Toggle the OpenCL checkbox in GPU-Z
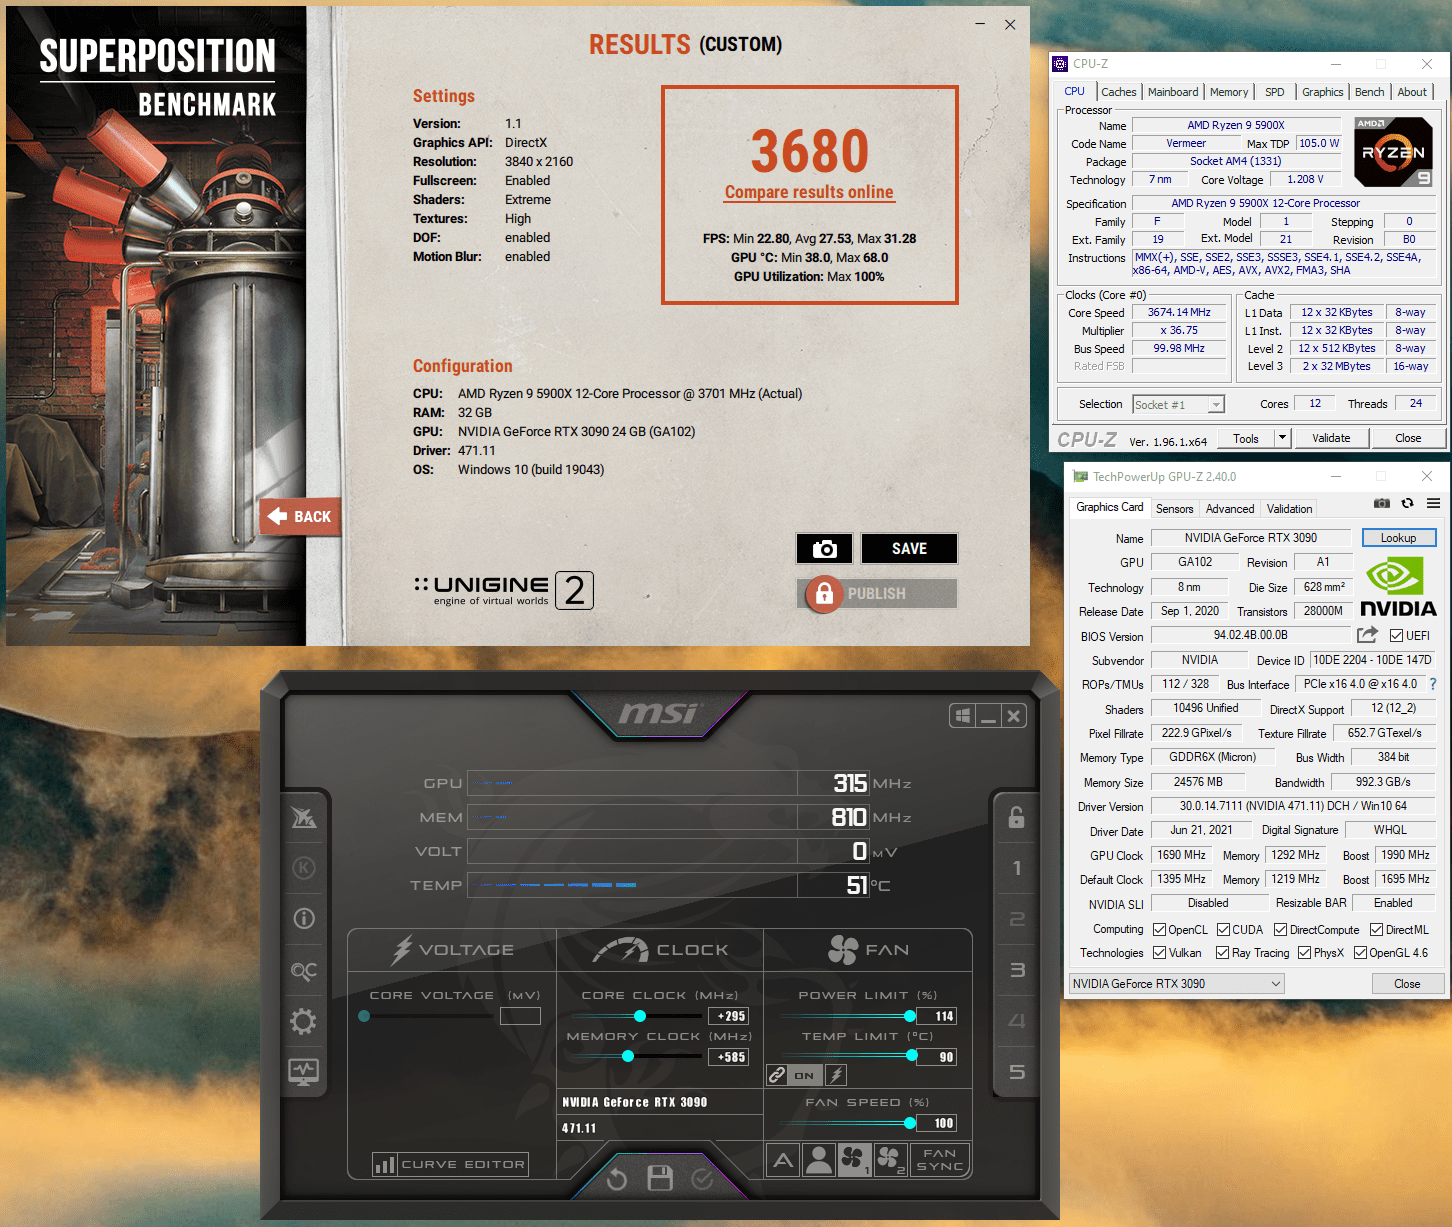 pyautogui.click(x=1159, y=929)
